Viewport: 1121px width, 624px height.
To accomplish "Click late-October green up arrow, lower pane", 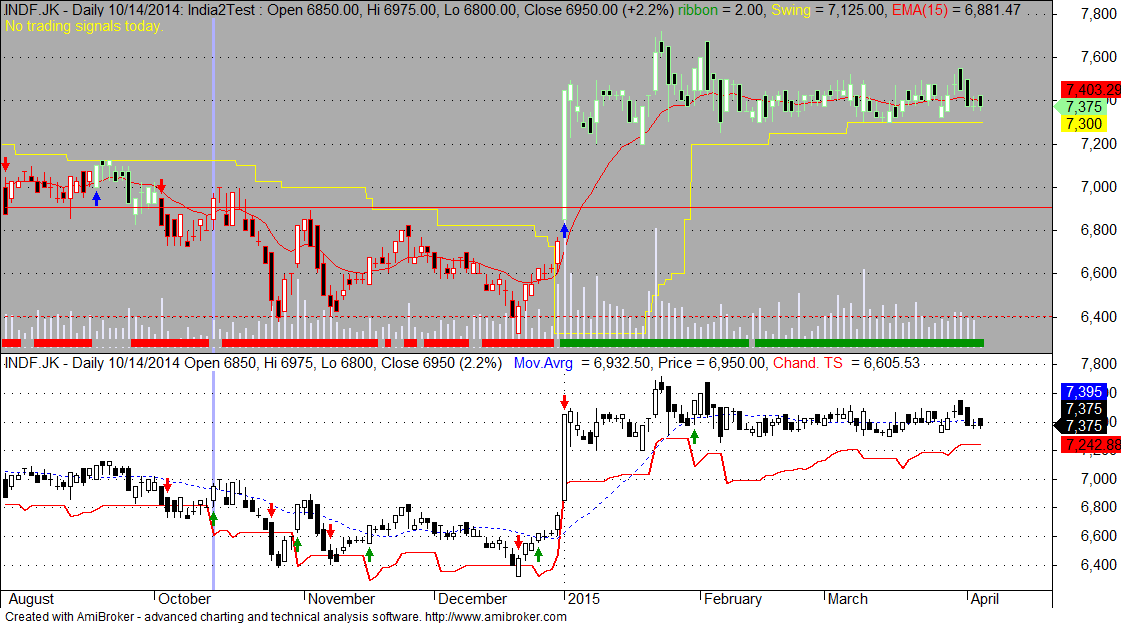I will [x=297, y=545].
